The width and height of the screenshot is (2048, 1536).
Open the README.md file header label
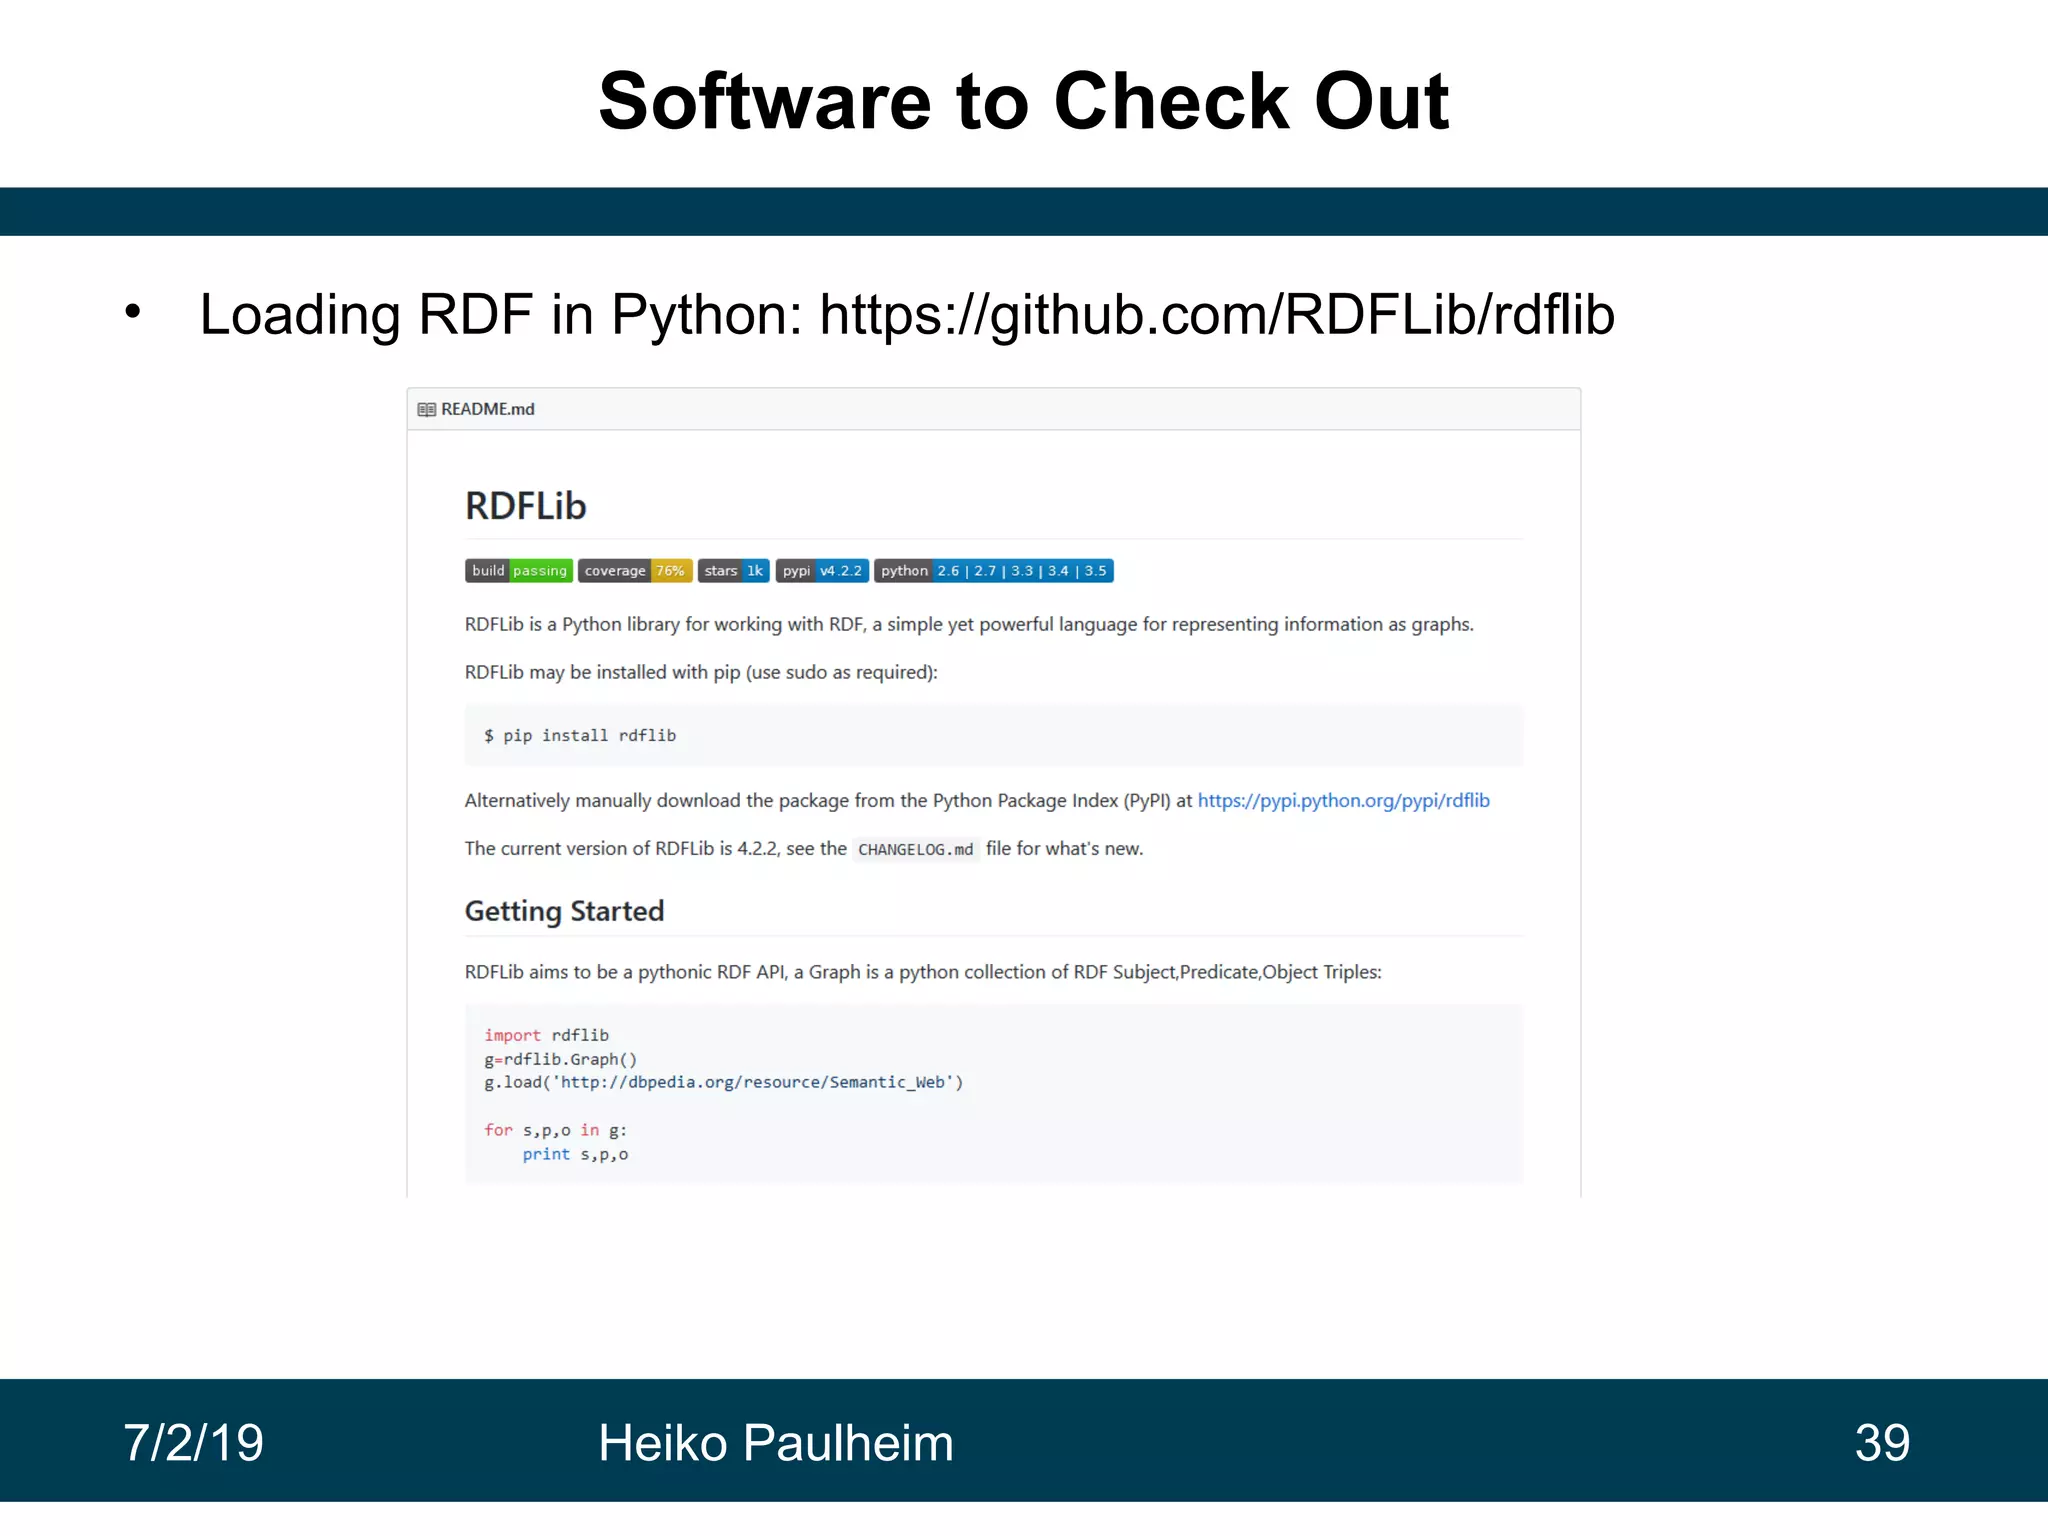click(x=488, y=409)
